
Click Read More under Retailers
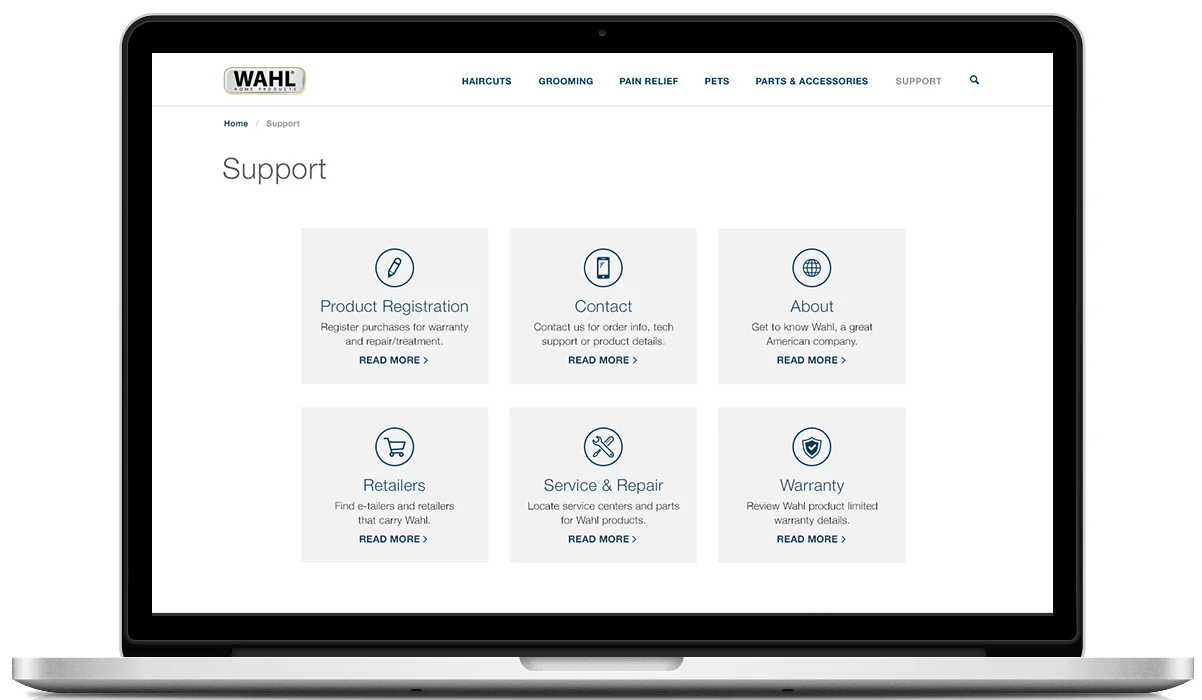[x=394, y=539]
